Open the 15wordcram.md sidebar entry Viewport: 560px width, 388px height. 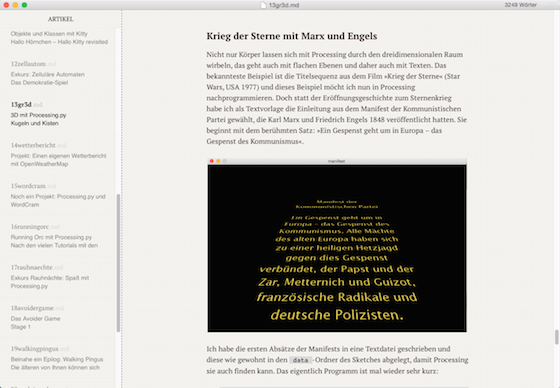point(58,195)
